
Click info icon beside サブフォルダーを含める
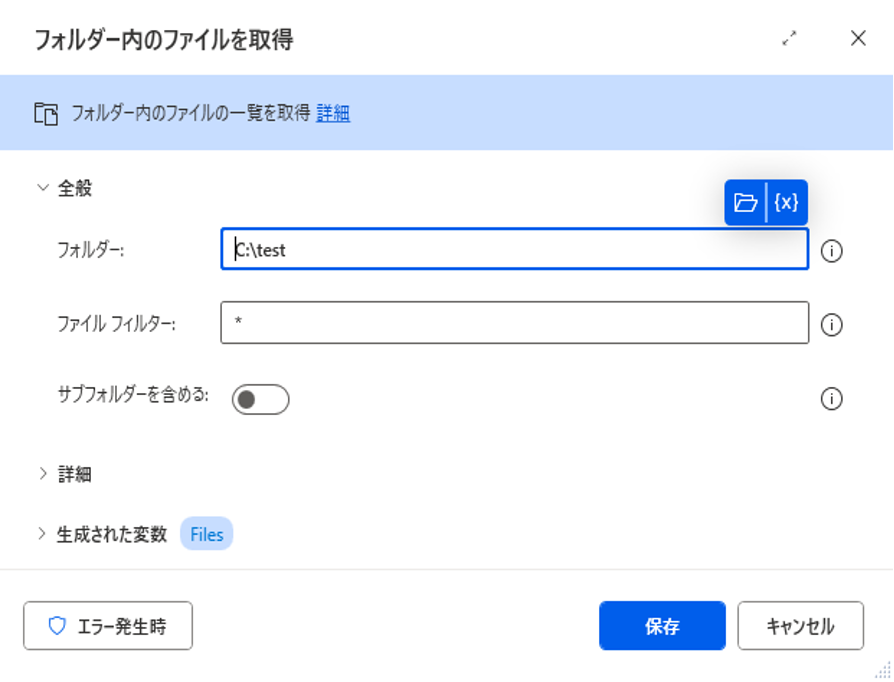(831, 399)
